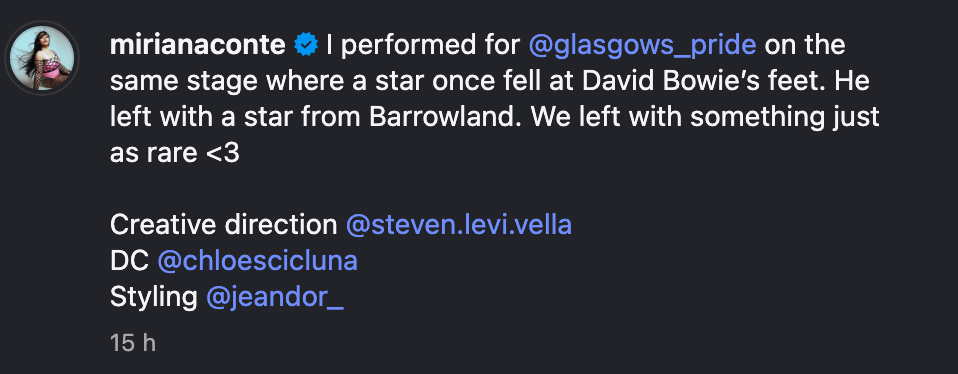
Task: Click the "DC" credit label
Action: coord(129,261)
